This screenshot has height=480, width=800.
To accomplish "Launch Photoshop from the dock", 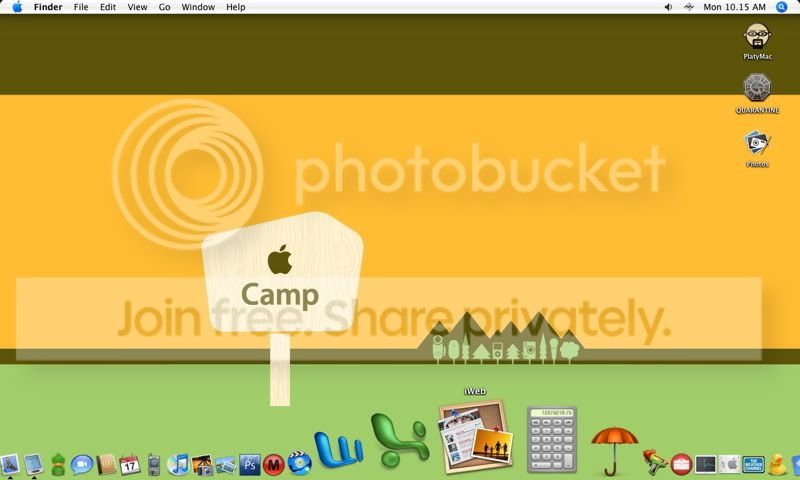I will [250, 465].
